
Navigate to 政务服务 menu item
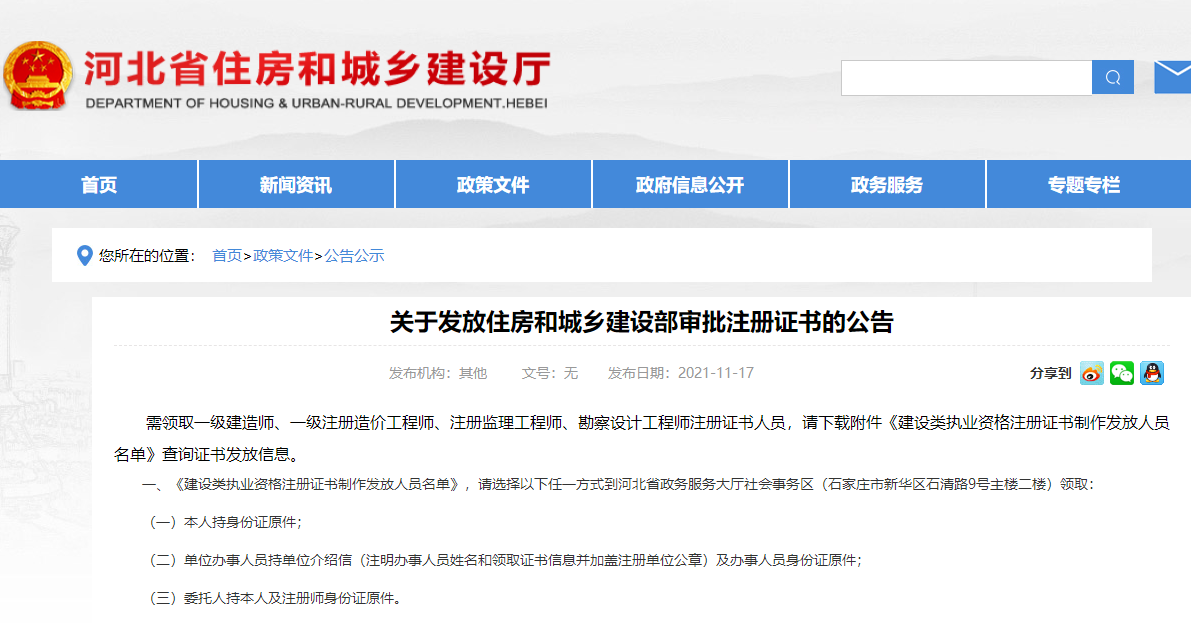pyautogui.click(x=887, y=185)
